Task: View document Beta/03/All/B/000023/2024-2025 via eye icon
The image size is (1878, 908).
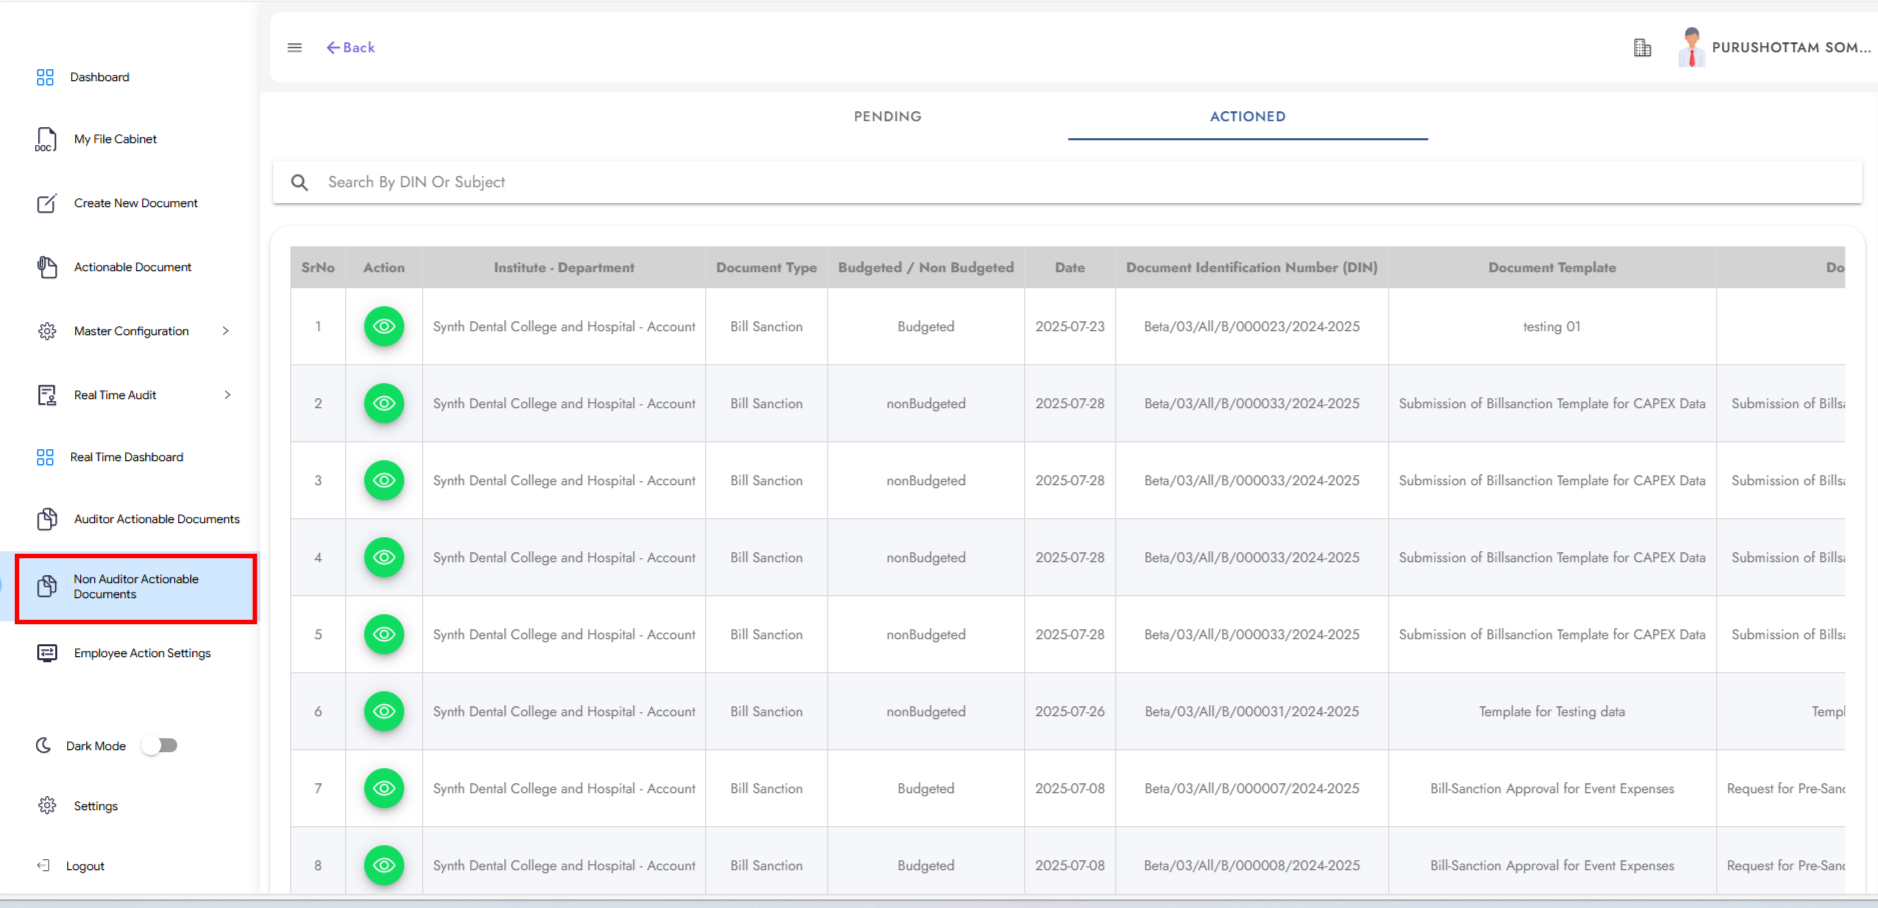Action: 384,326
